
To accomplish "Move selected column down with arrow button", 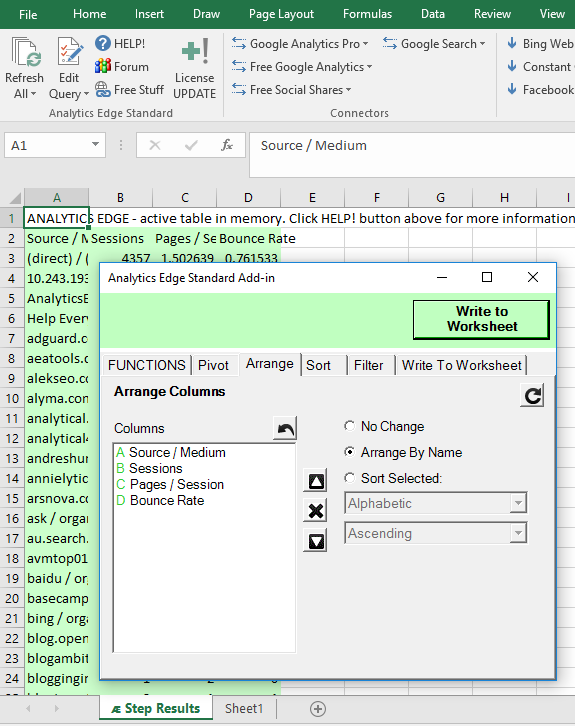I will coord(316,540).
